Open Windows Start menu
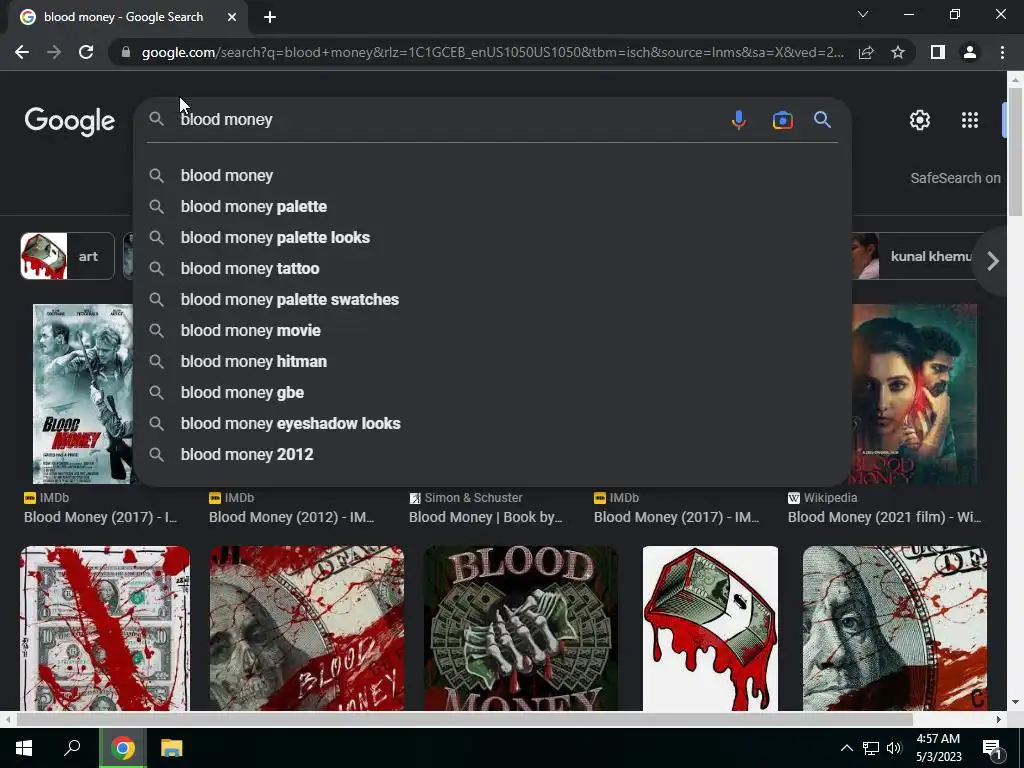1024x768 pixels. pos(24,748)
